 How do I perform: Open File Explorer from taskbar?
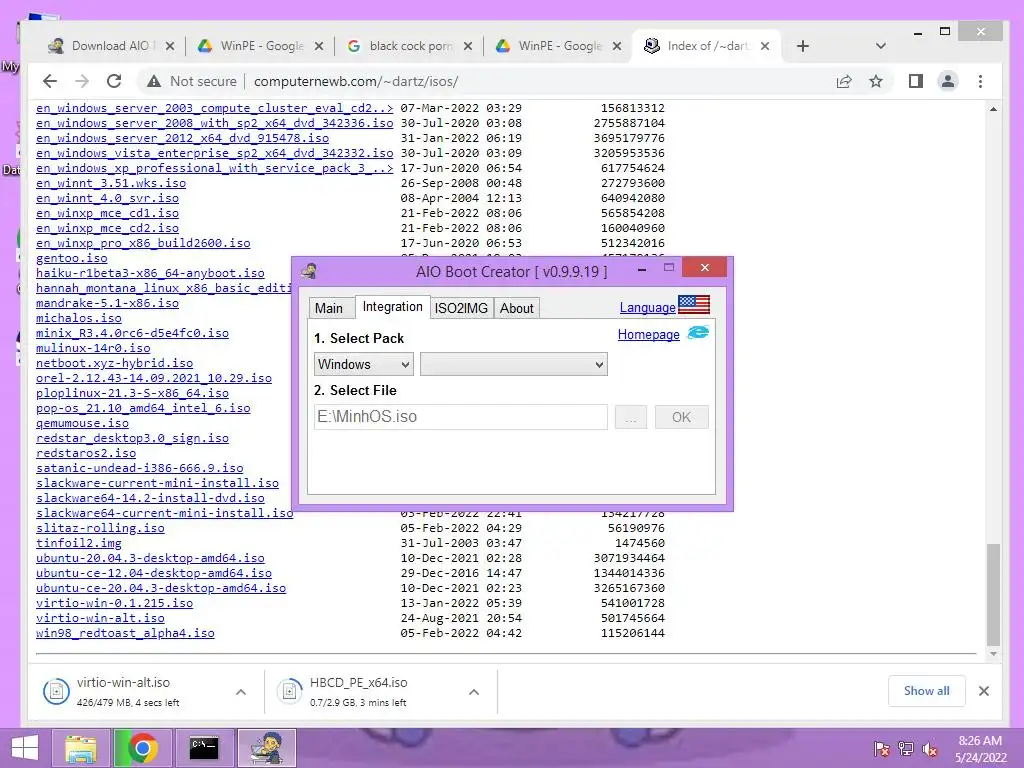coord(80,748)
